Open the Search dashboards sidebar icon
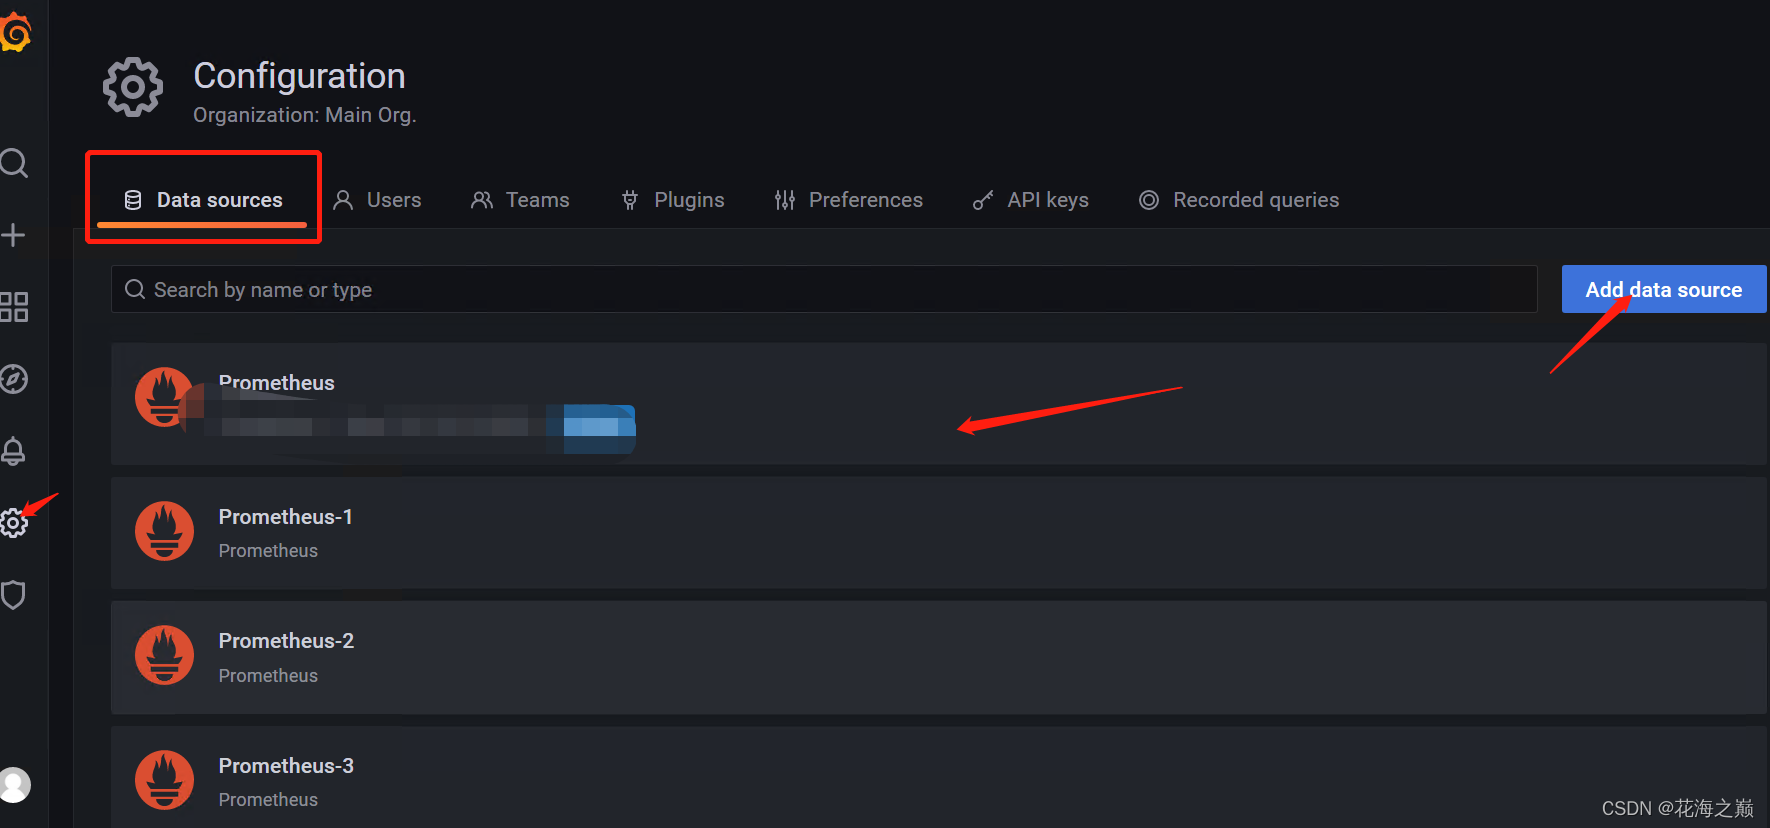 pyautogui.click(x=13, y=163)
